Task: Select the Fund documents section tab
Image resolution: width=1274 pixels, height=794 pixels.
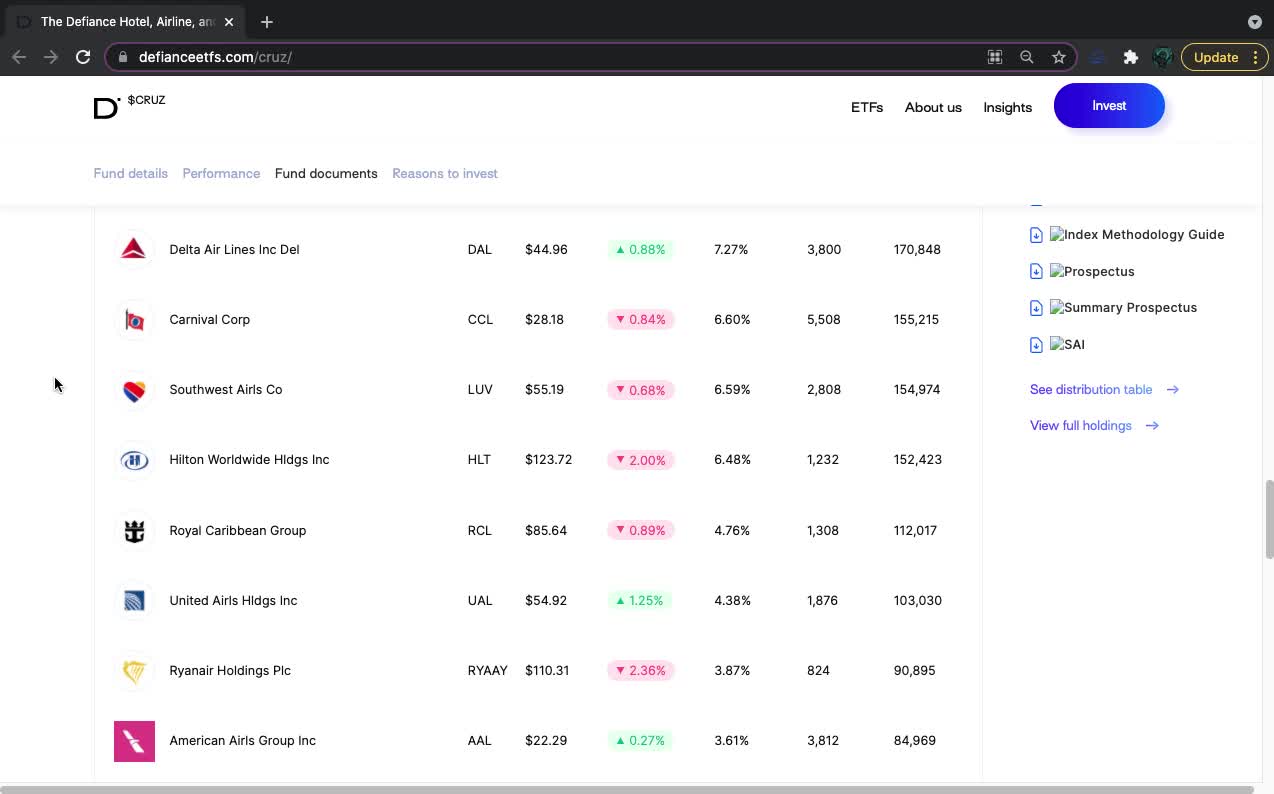Action: click(326, 173)
